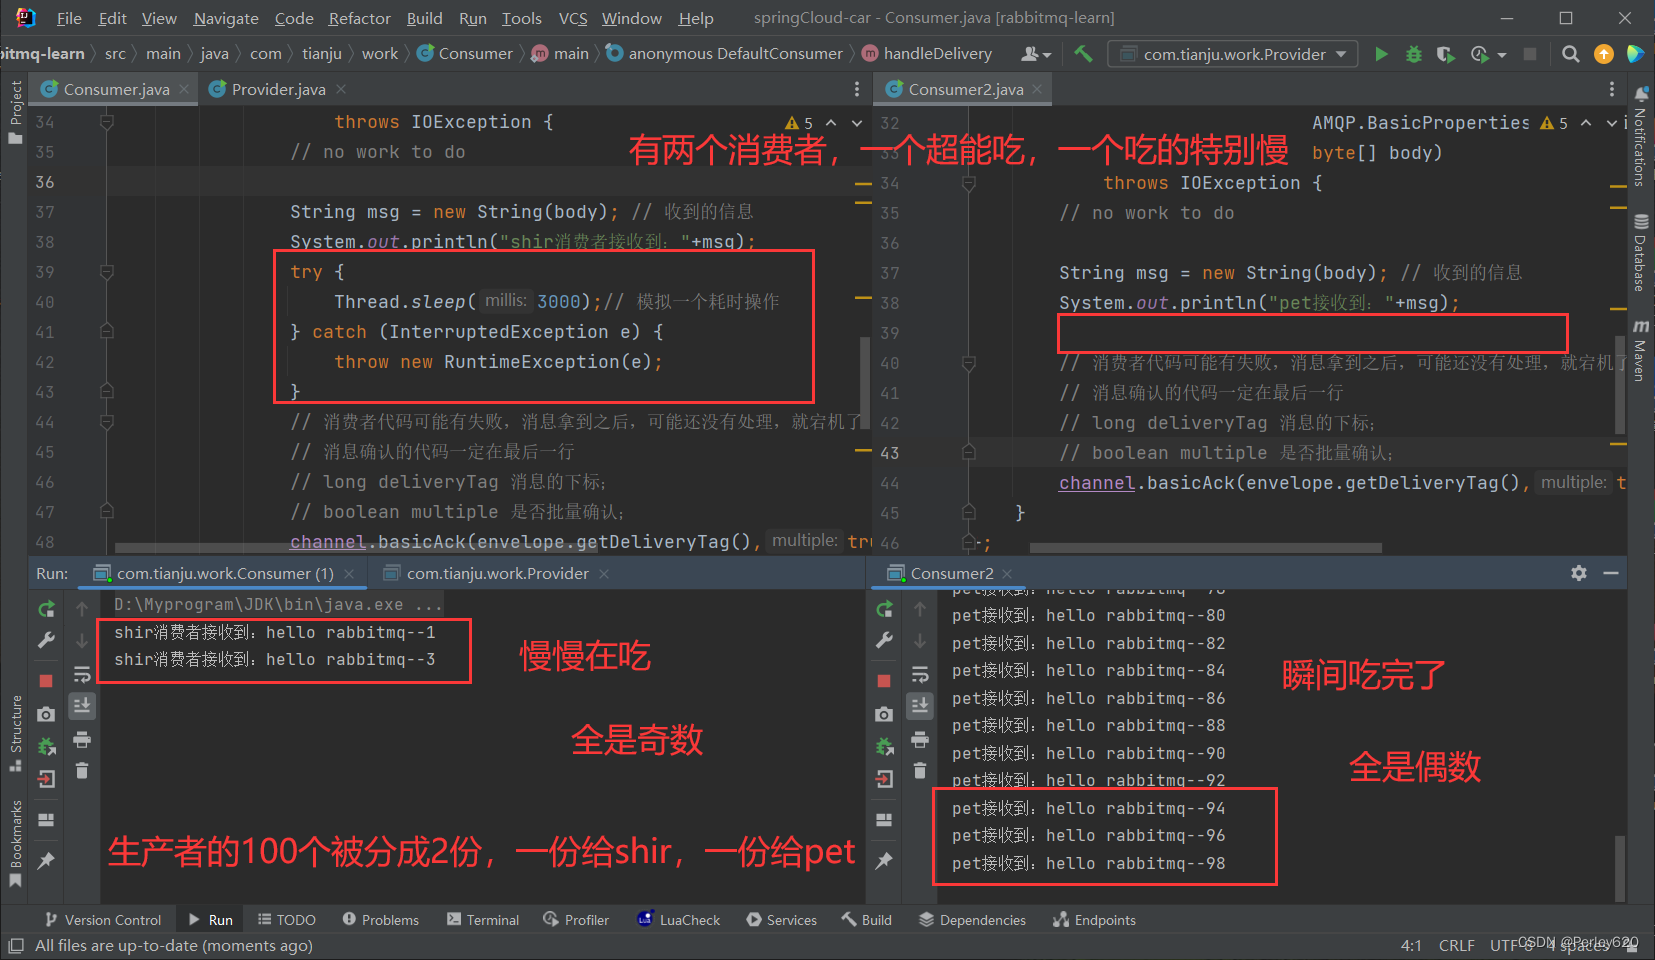Image resolution: width=1655 pixels, height=960 pixels.
Task: Open the Terminal tool window
Action: (483, 920)
